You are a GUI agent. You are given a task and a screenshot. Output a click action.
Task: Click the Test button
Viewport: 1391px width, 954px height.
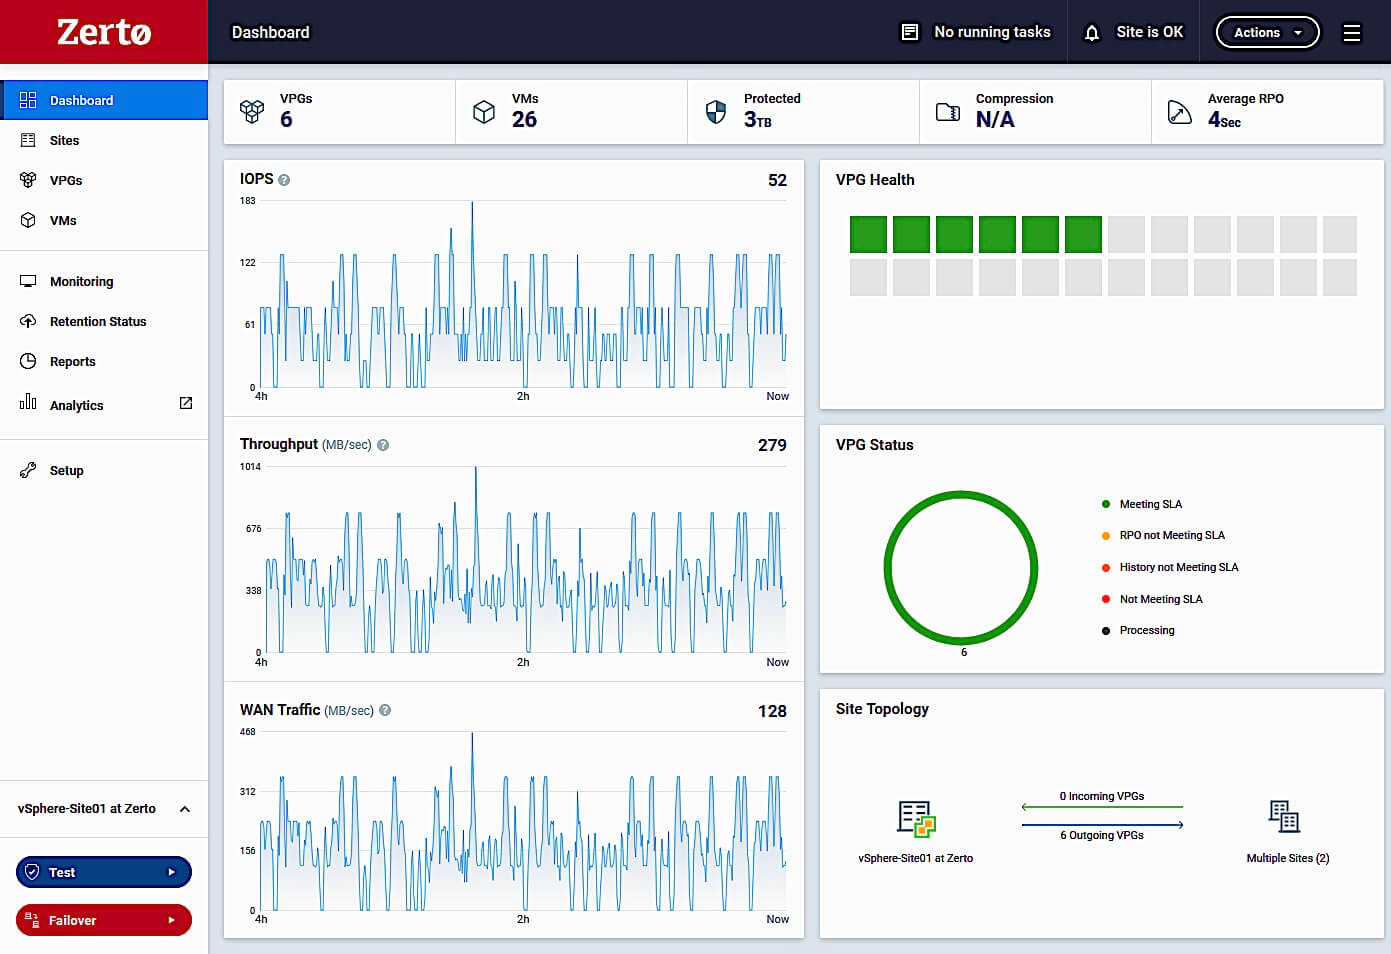coord(104,872)
